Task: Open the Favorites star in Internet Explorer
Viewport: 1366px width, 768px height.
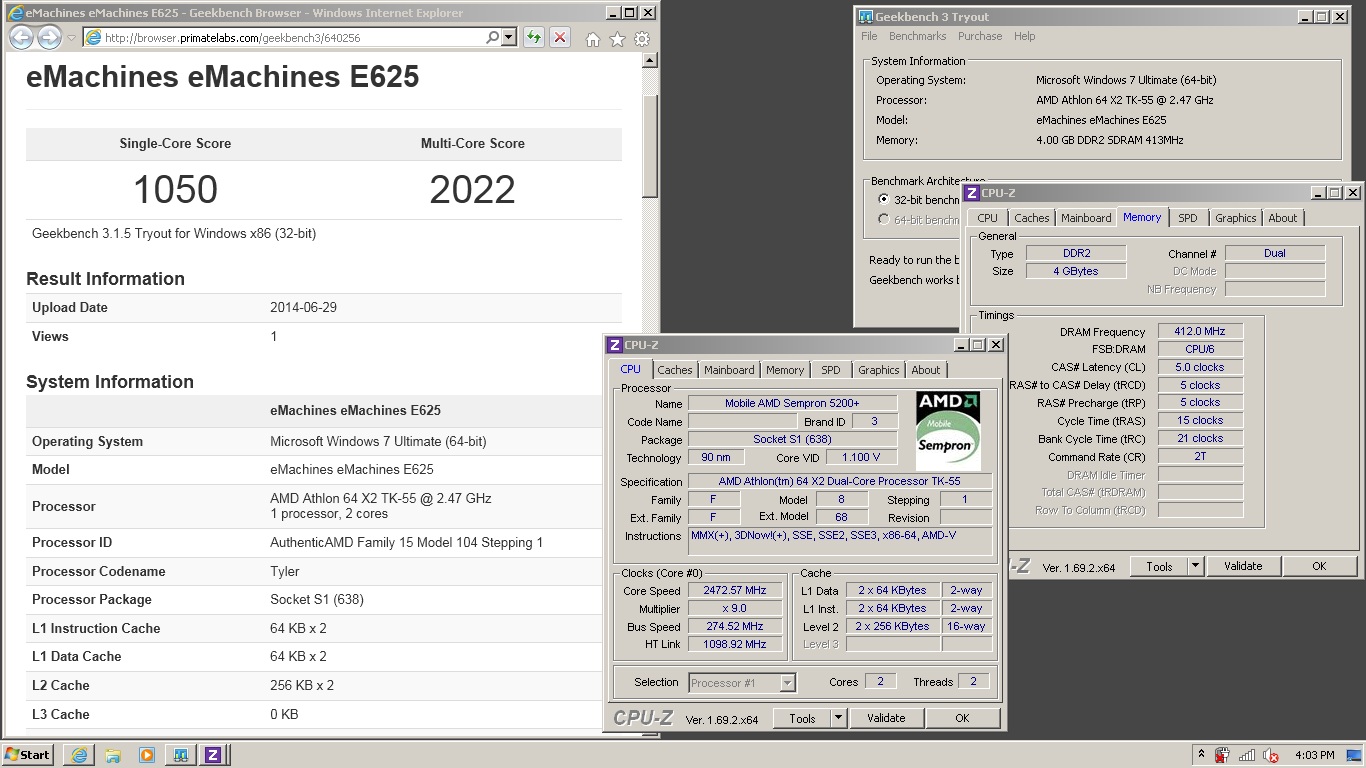Action: coord(617,39)
